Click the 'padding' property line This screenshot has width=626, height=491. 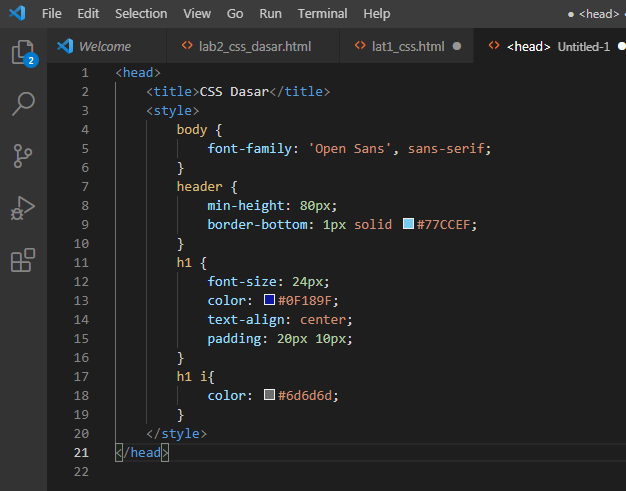click(x=280, y=339)
